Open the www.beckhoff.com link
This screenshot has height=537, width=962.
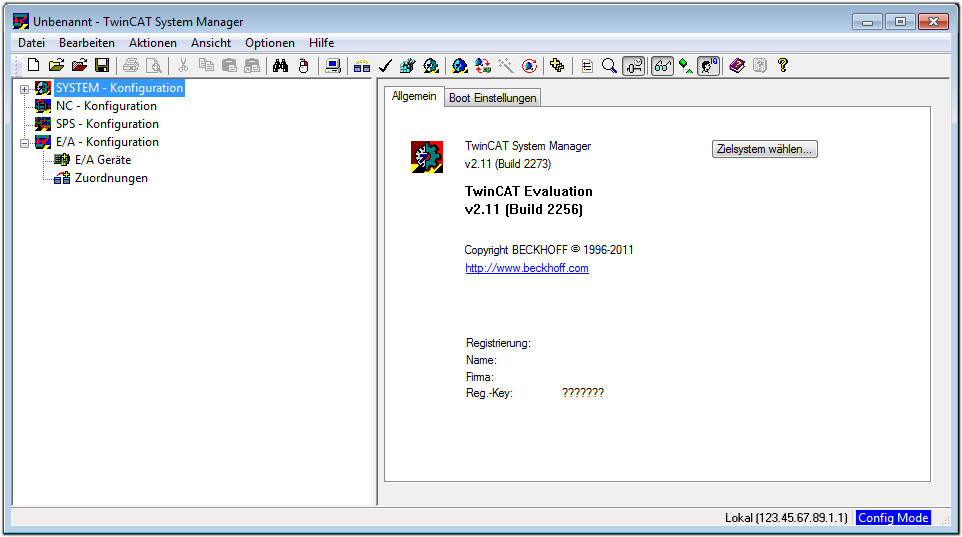pyautogui.click(x=526, y=268)
